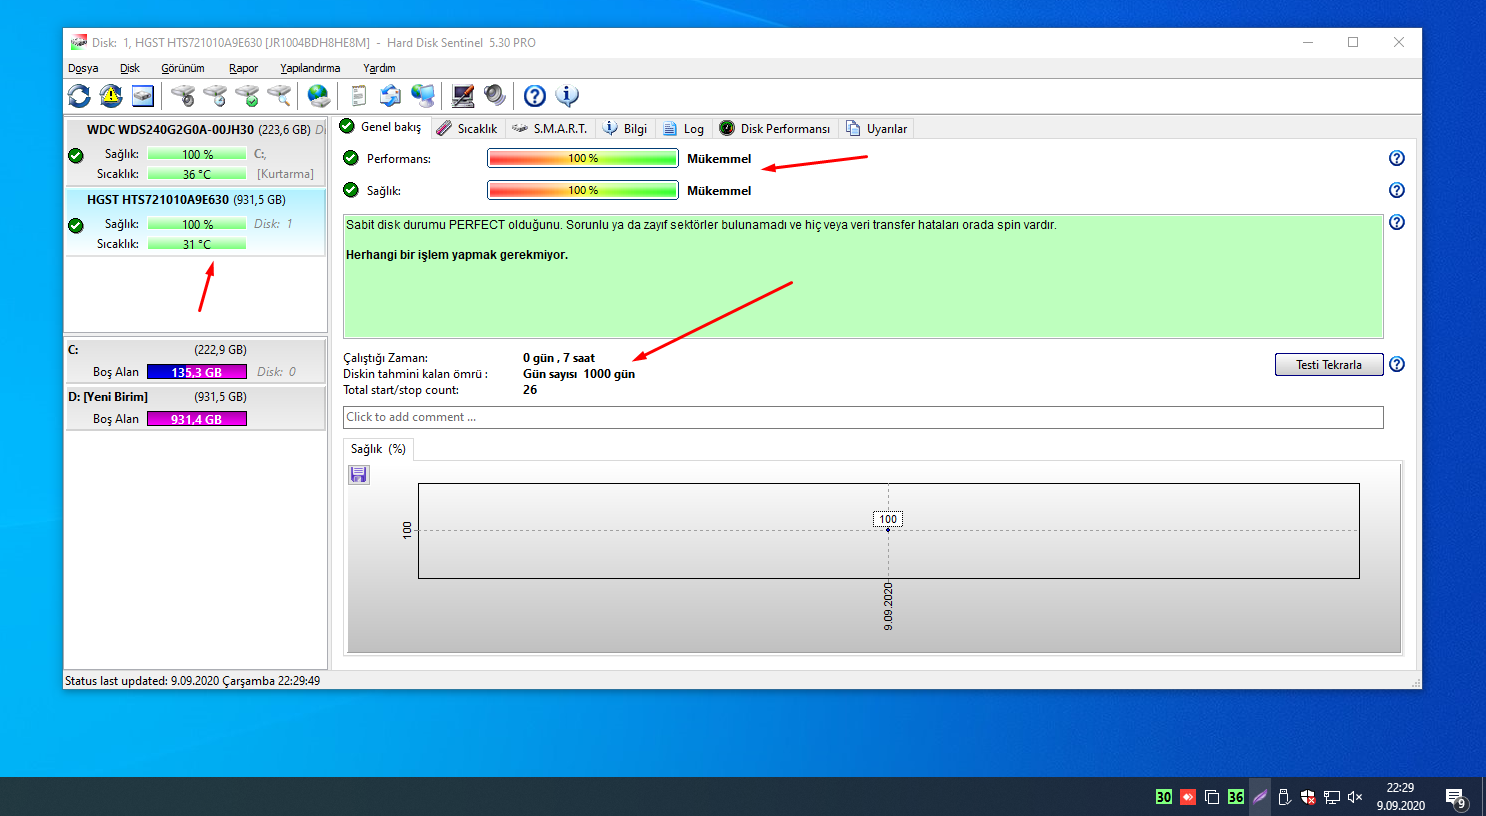Screen dimensions: 1486x816
Task: Select the C: partition entry
Action: (196, 361)
